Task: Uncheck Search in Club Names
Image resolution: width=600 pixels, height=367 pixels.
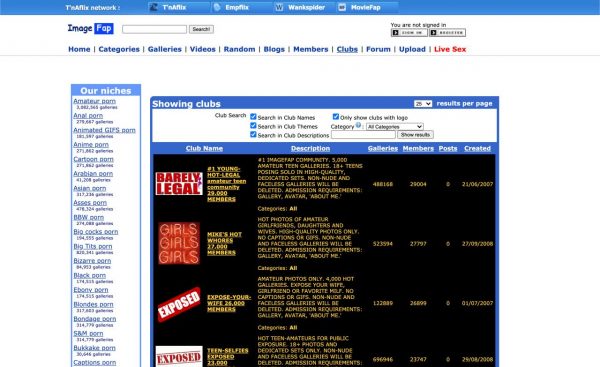Action: [253, 117]
